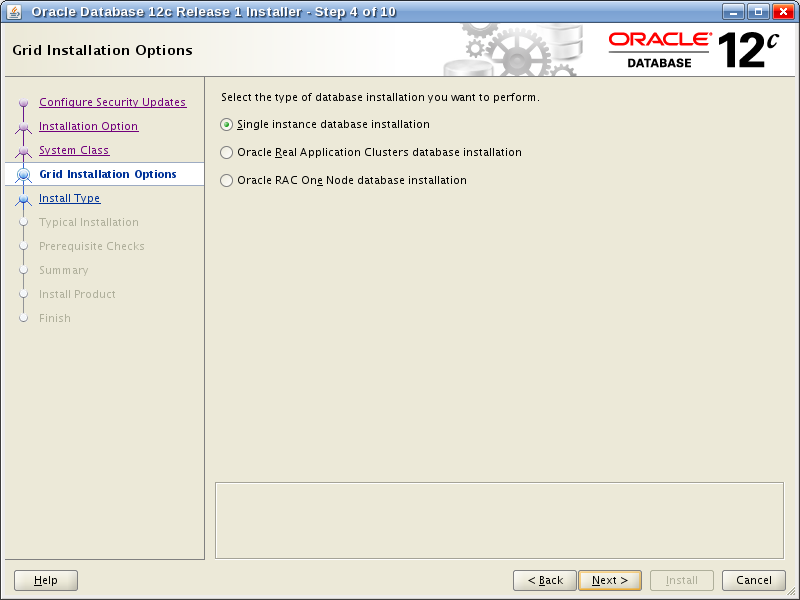The height and width of the screenshot is (600, 800).
Task: Choose Oracle Real Application Clusters database installation
Action: 227,153
